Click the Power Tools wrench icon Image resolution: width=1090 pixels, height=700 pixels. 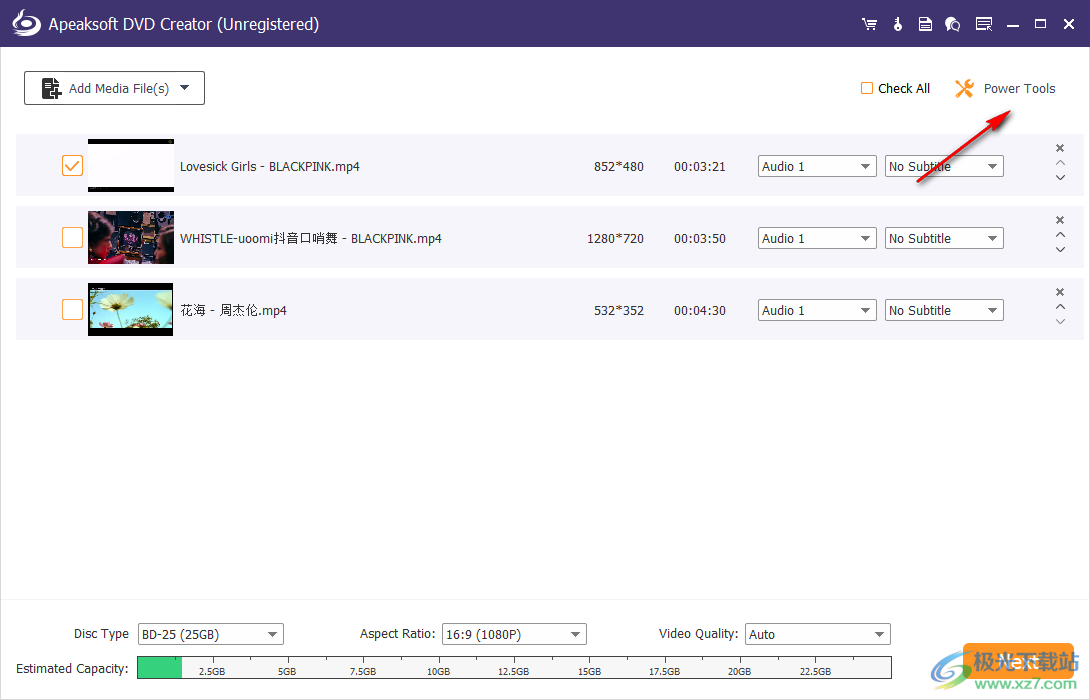point(964,88)
